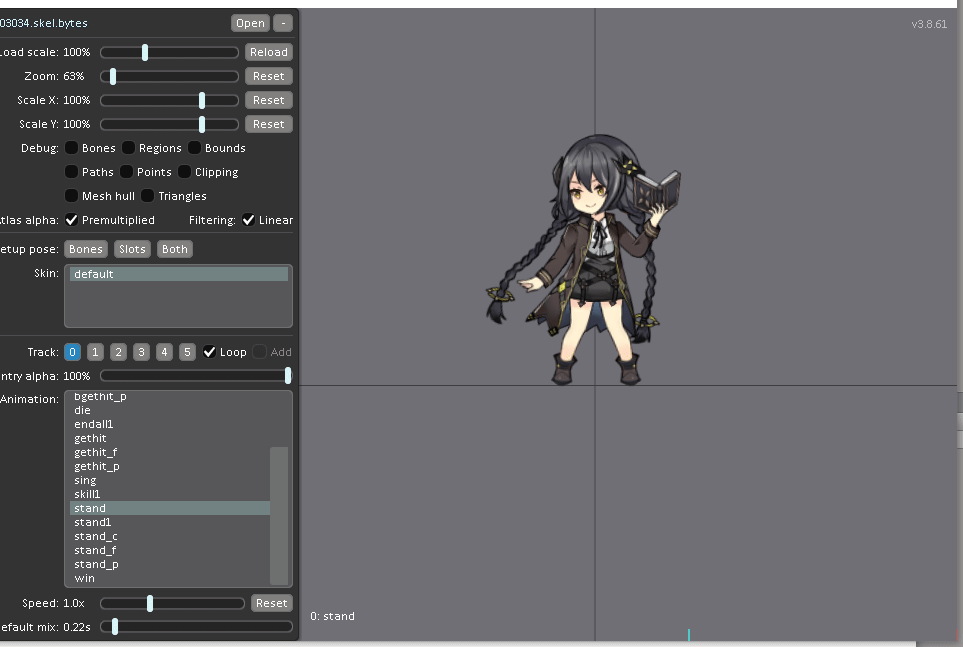Disable the Loop checkbox
This screenshot has height=647, width=963.
click(x=209, y=352)
